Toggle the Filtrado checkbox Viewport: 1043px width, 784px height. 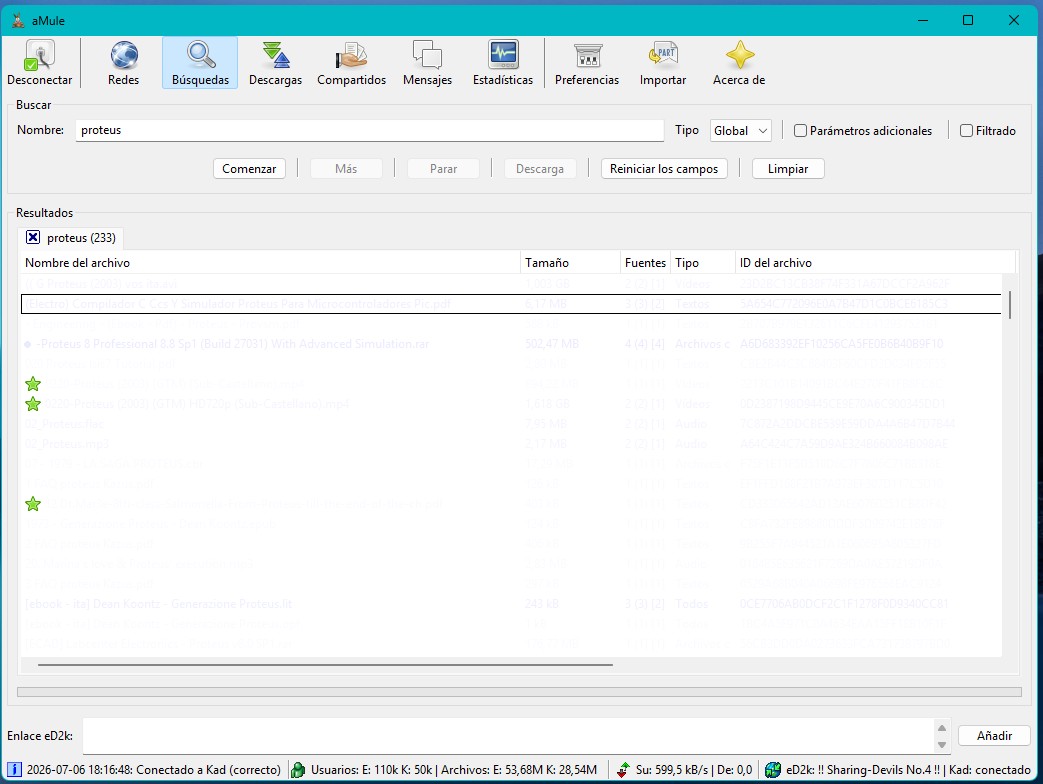coord(967,130)
